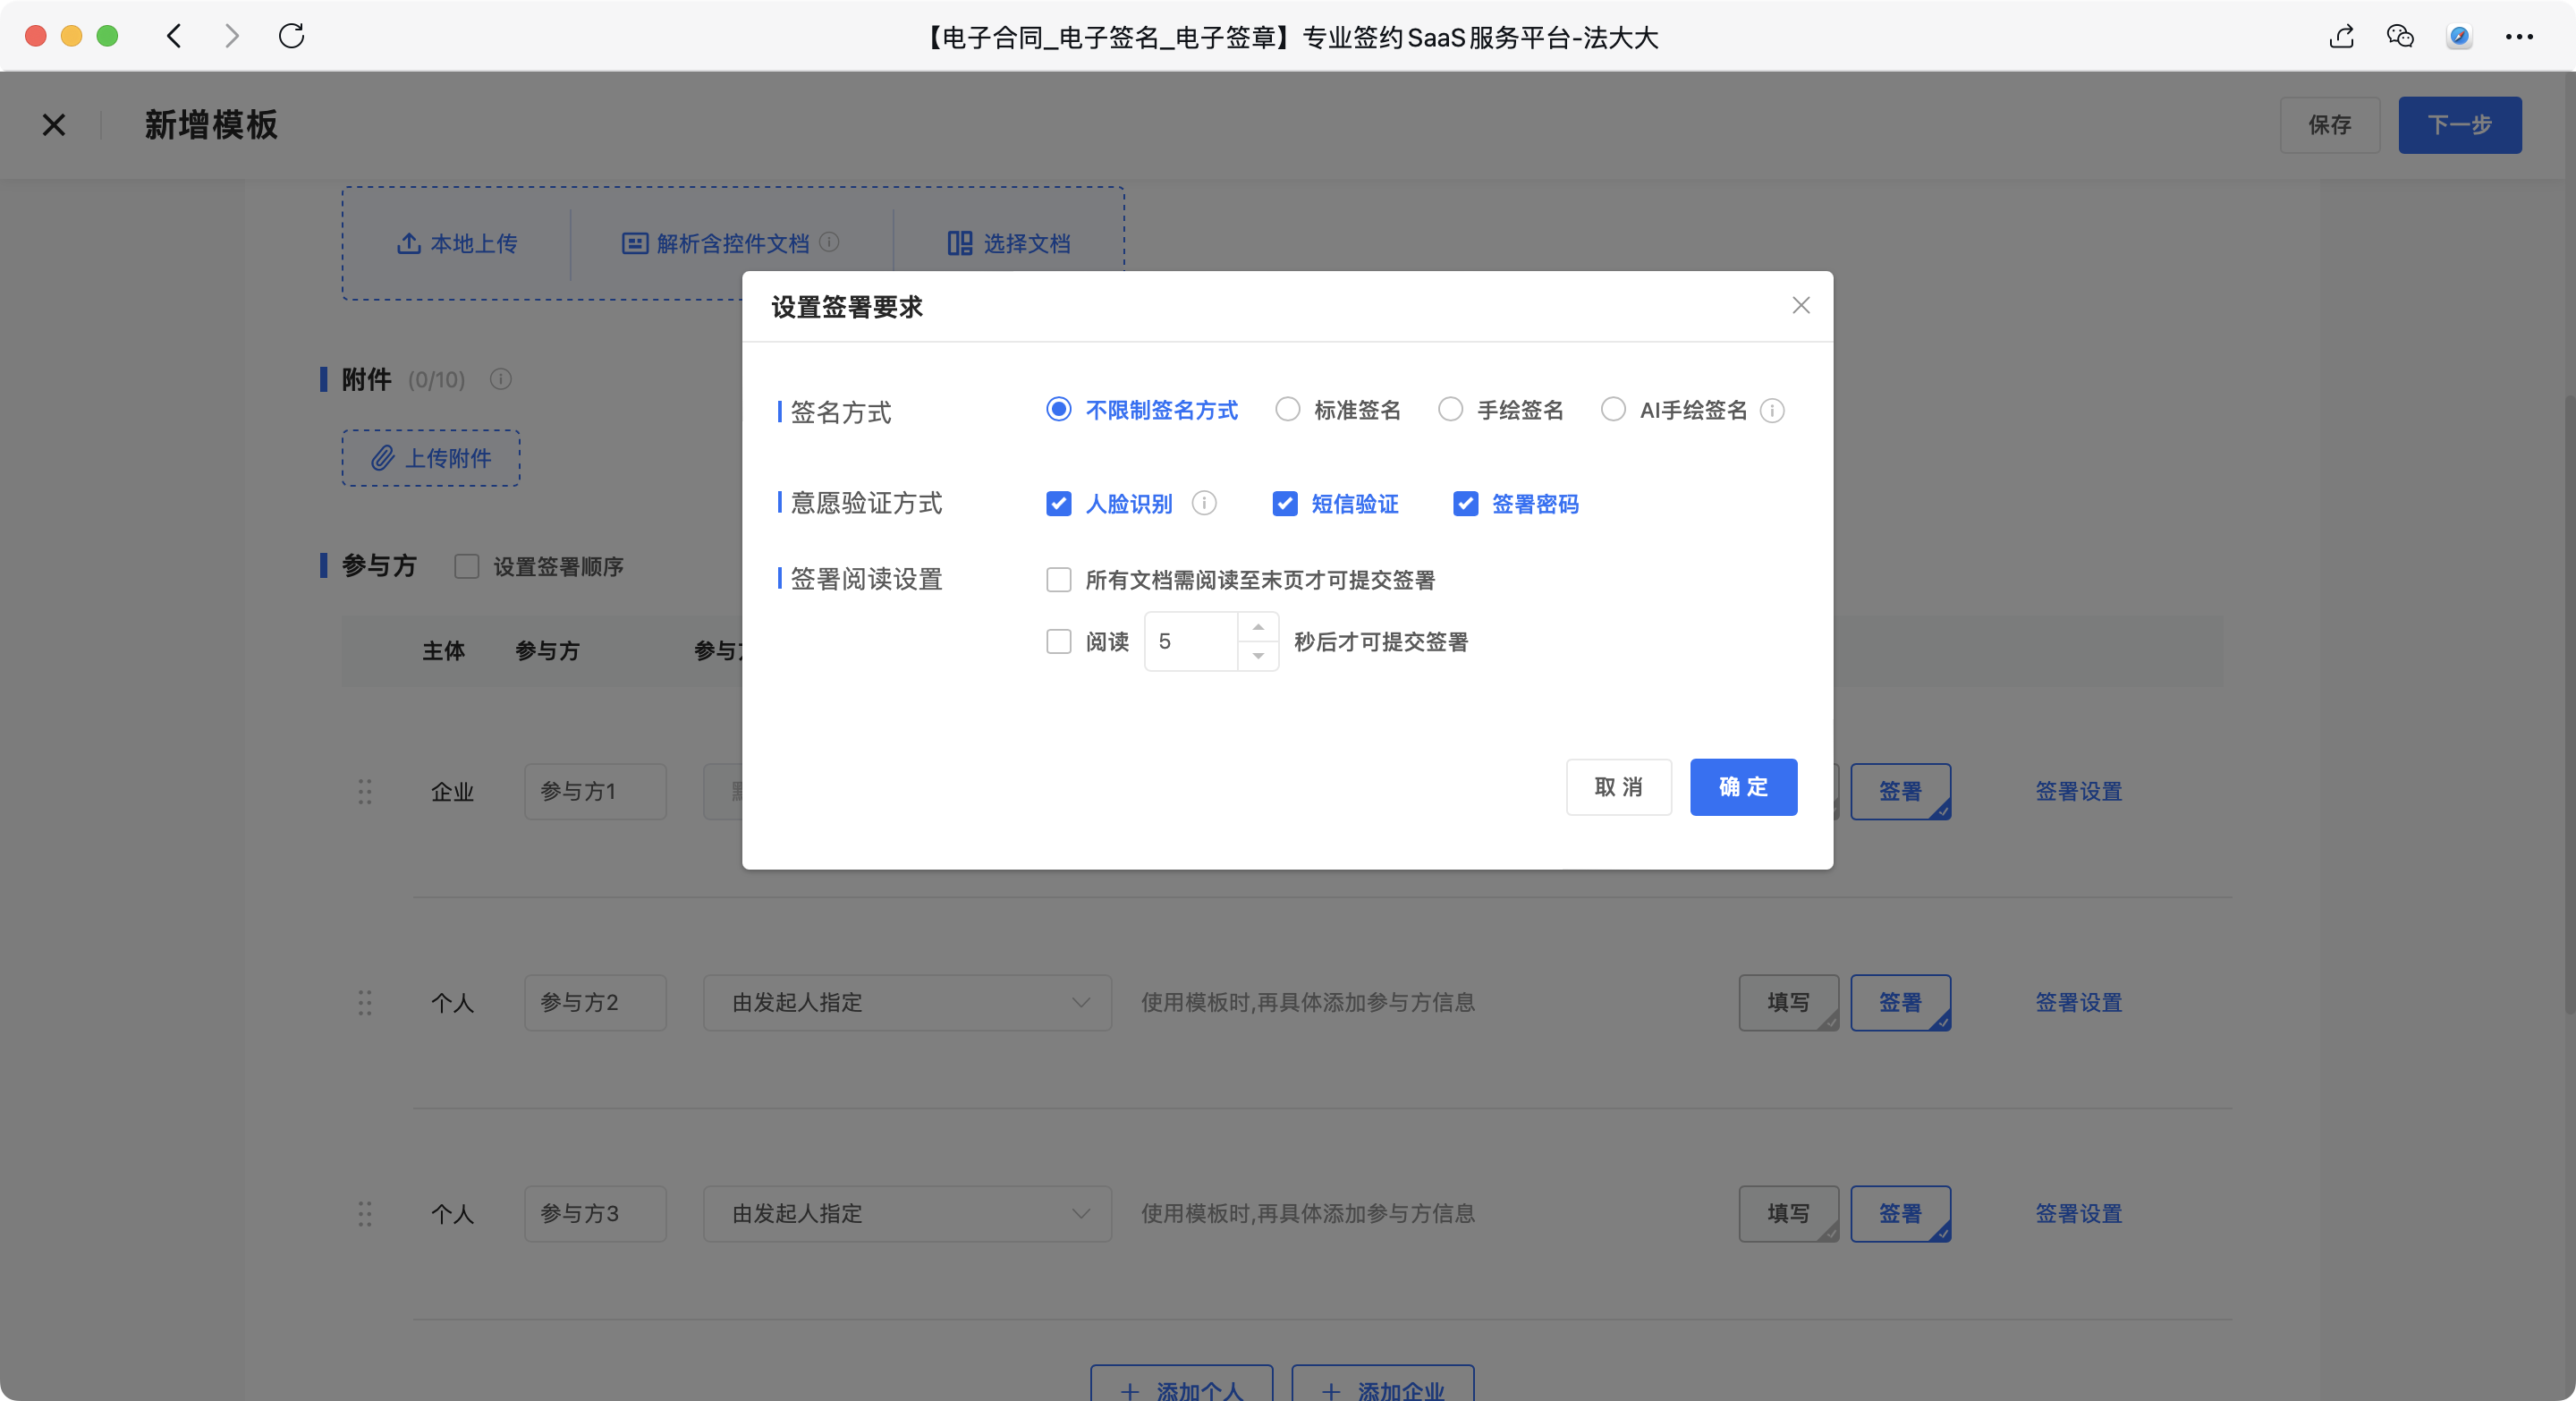Open WeChat chat icon in title bar
Viewport: 2576px width, 1401px height.
click(x=2400, y=37)
